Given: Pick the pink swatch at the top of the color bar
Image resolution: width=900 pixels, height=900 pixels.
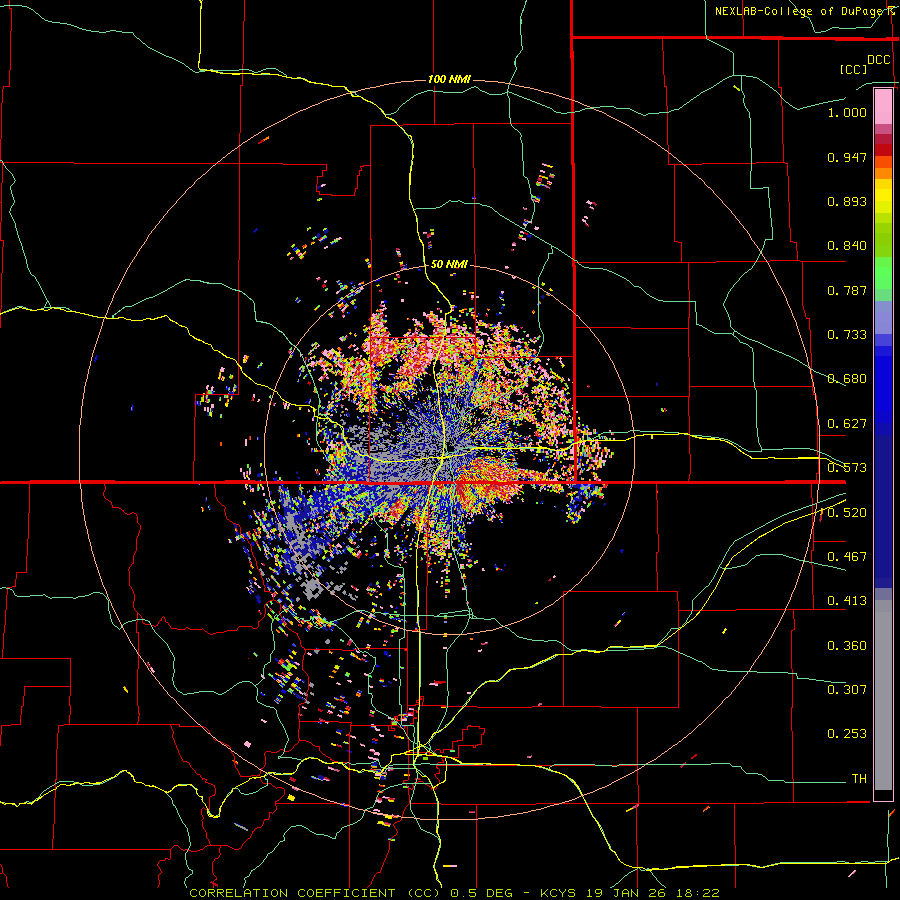Looking at the screenshot, I should click(883, 107).
